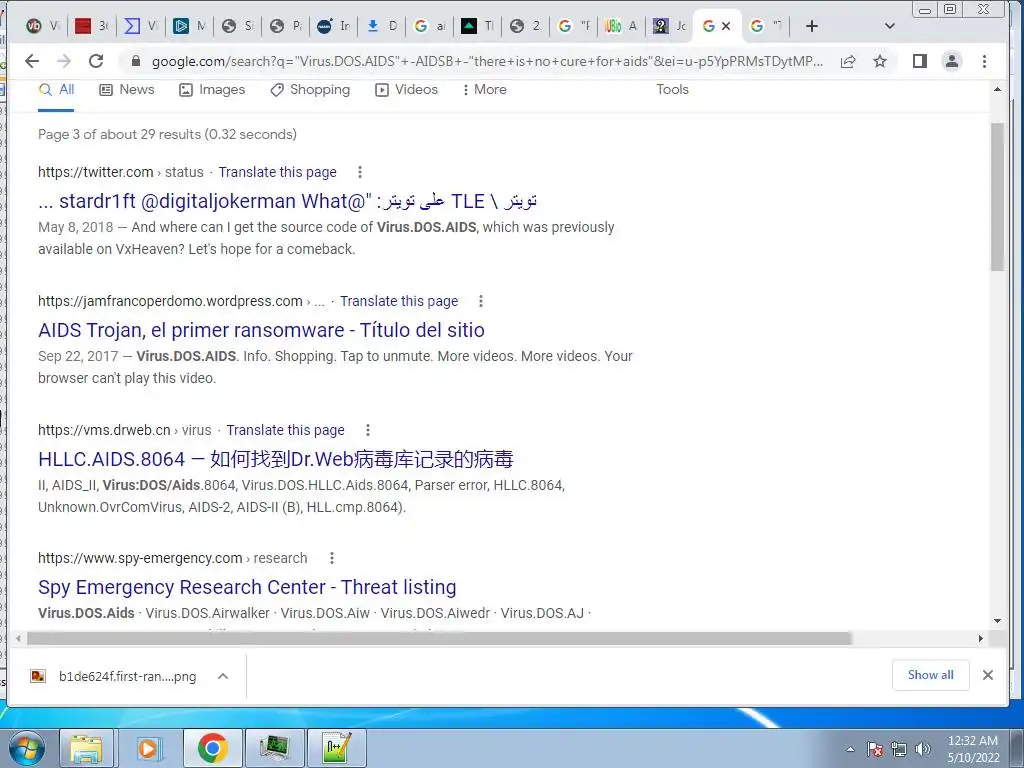Switch to the first vb tab

tap(41, 26)
